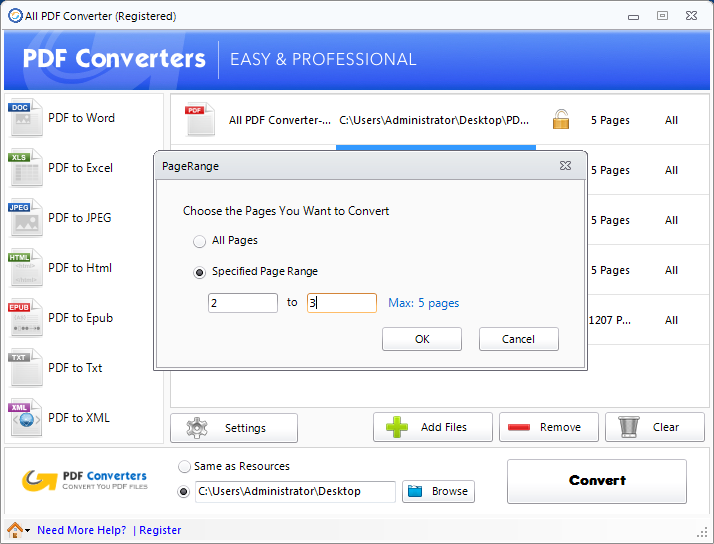Click the EPUB icon for PDF to Epub
This screenshot has width=714, height=544.
click(25, 318)
